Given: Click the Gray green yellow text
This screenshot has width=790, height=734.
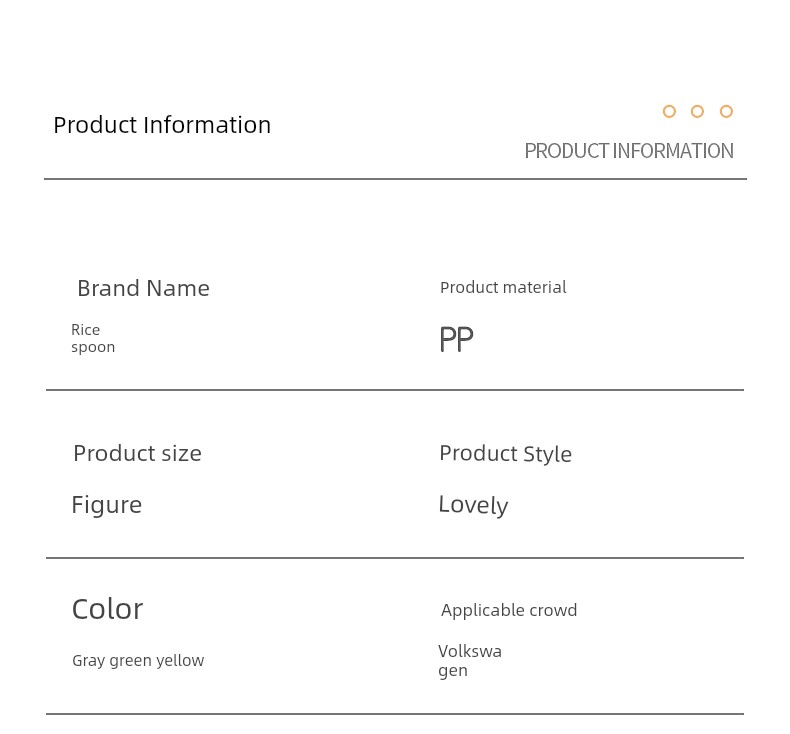Looking at the screenshot, I should coord(138,660).
